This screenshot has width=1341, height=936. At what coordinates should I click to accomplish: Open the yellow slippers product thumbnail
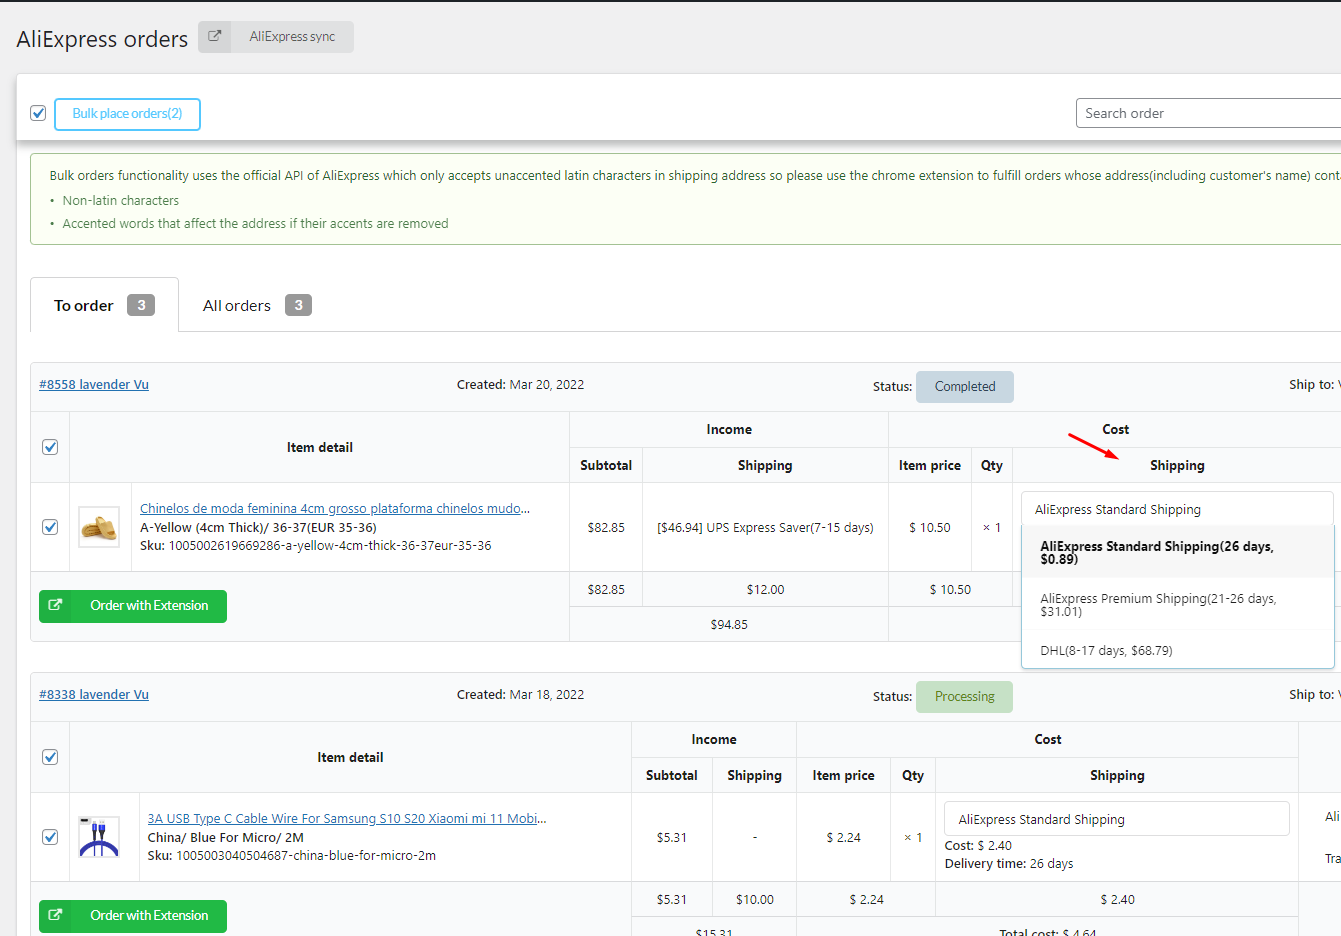point(99,527)
